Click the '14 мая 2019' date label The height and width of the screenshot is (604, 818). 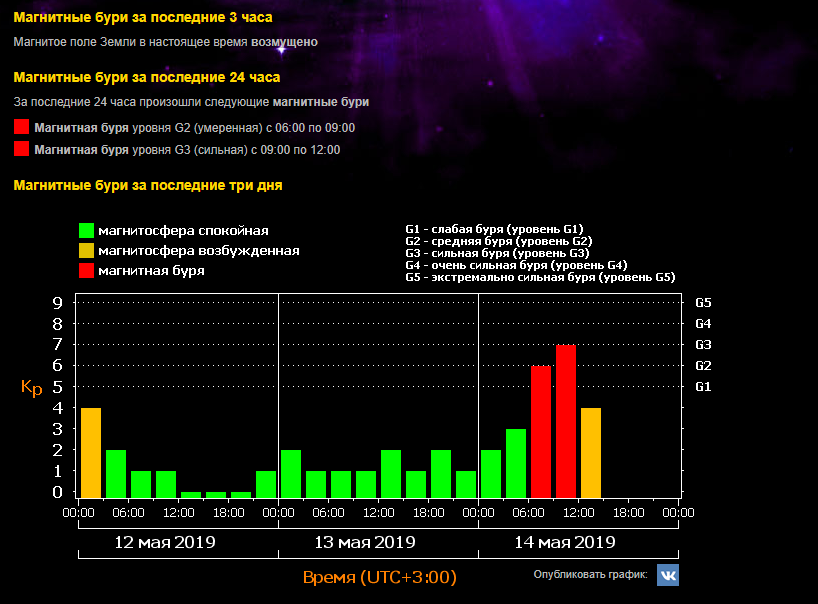pyautogui.click(x=566, y=543)
